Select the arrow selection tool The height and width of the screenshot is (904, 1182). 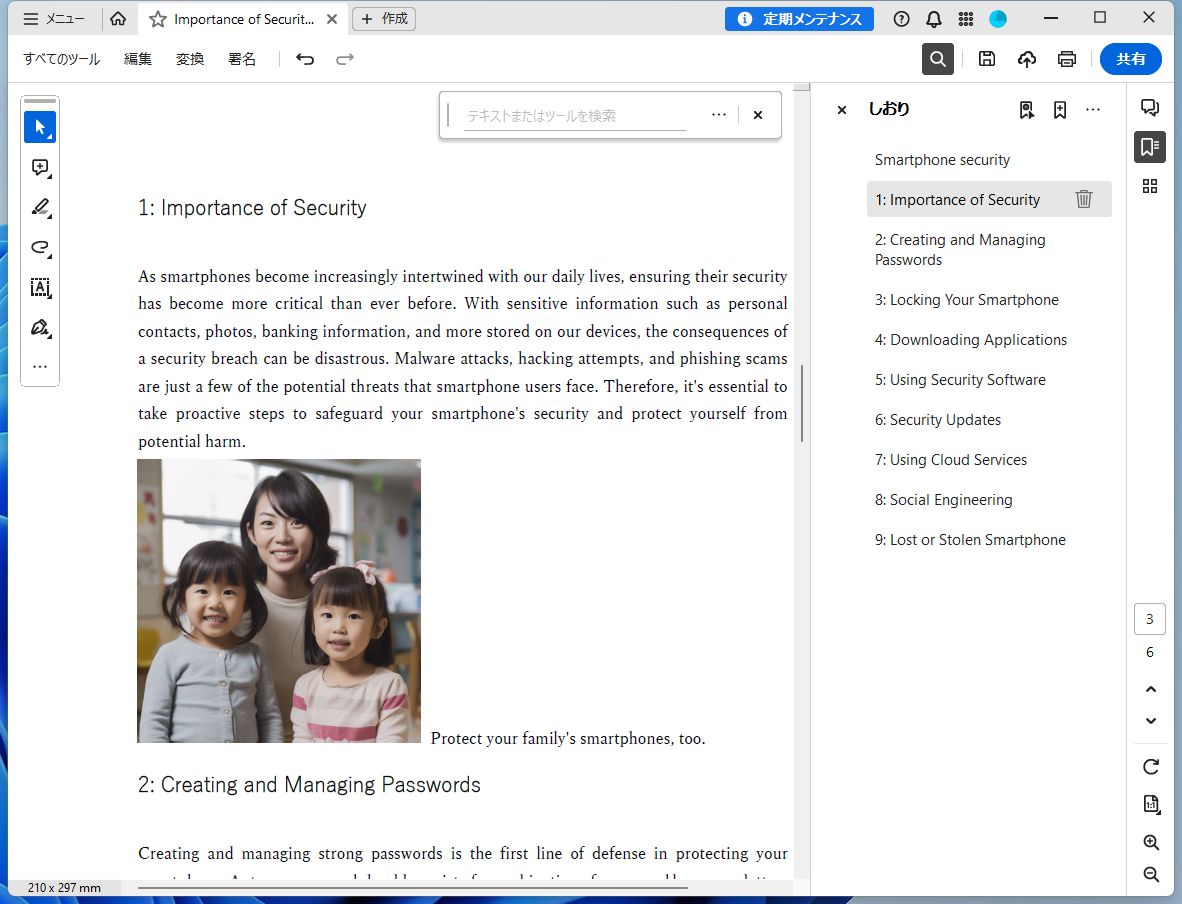pyautogui.click(x=40, y=127)
